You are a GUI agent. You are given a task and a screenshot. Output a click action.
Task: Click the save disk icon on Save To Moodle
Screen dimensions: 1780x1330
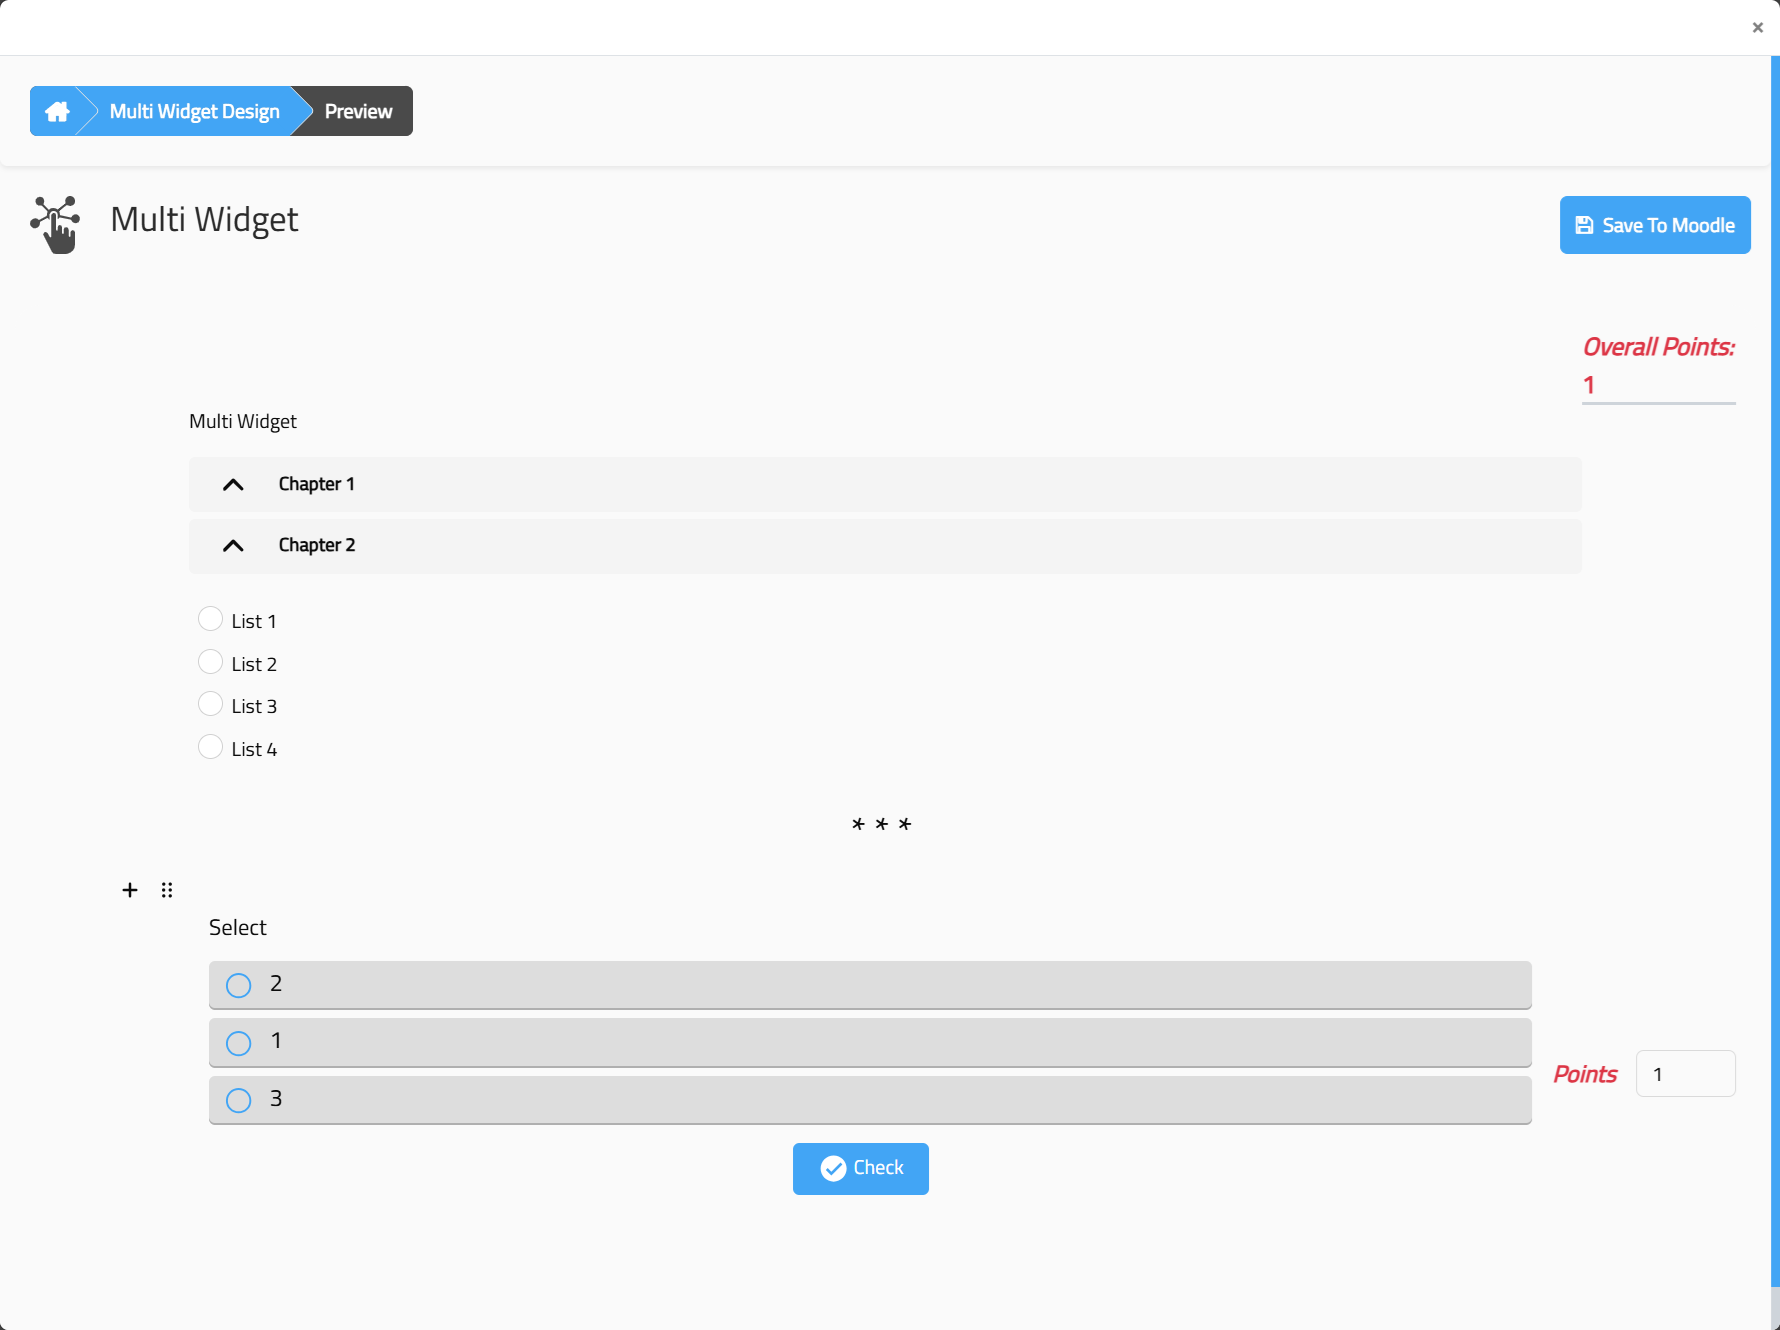[1585, 225]
